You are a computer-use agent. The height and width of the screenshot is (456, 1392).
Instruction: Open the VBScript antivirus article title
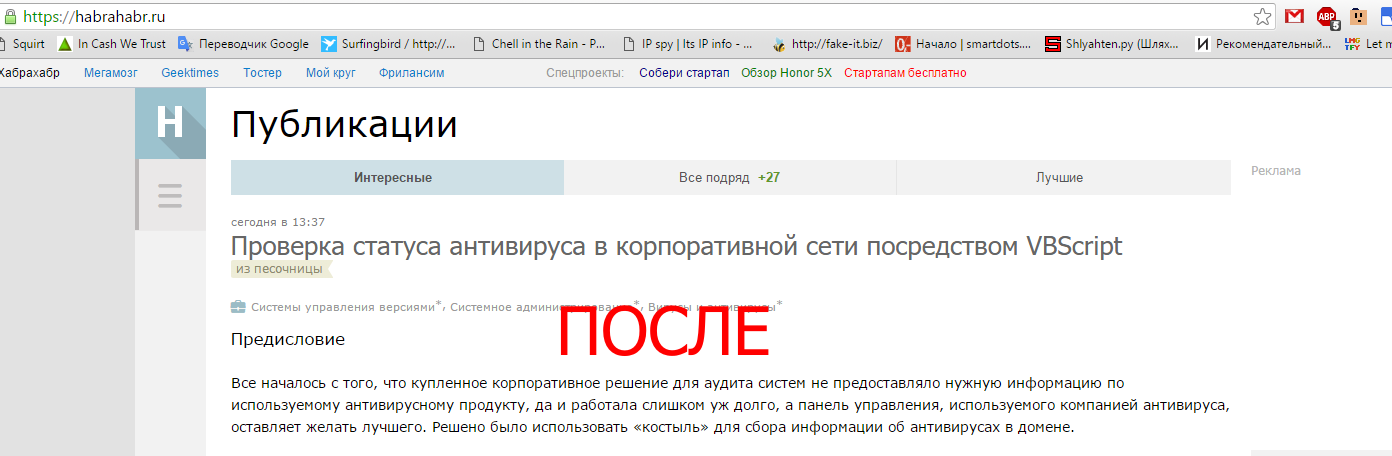point(676,246)
